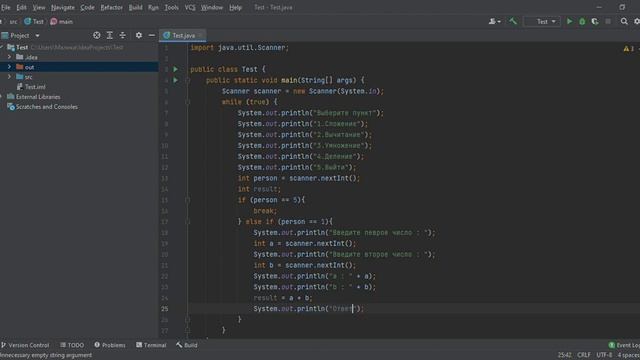Start debugging with the bug icon
The height and width of the screenshot is (360, 640).
click(x=582, y=21)
